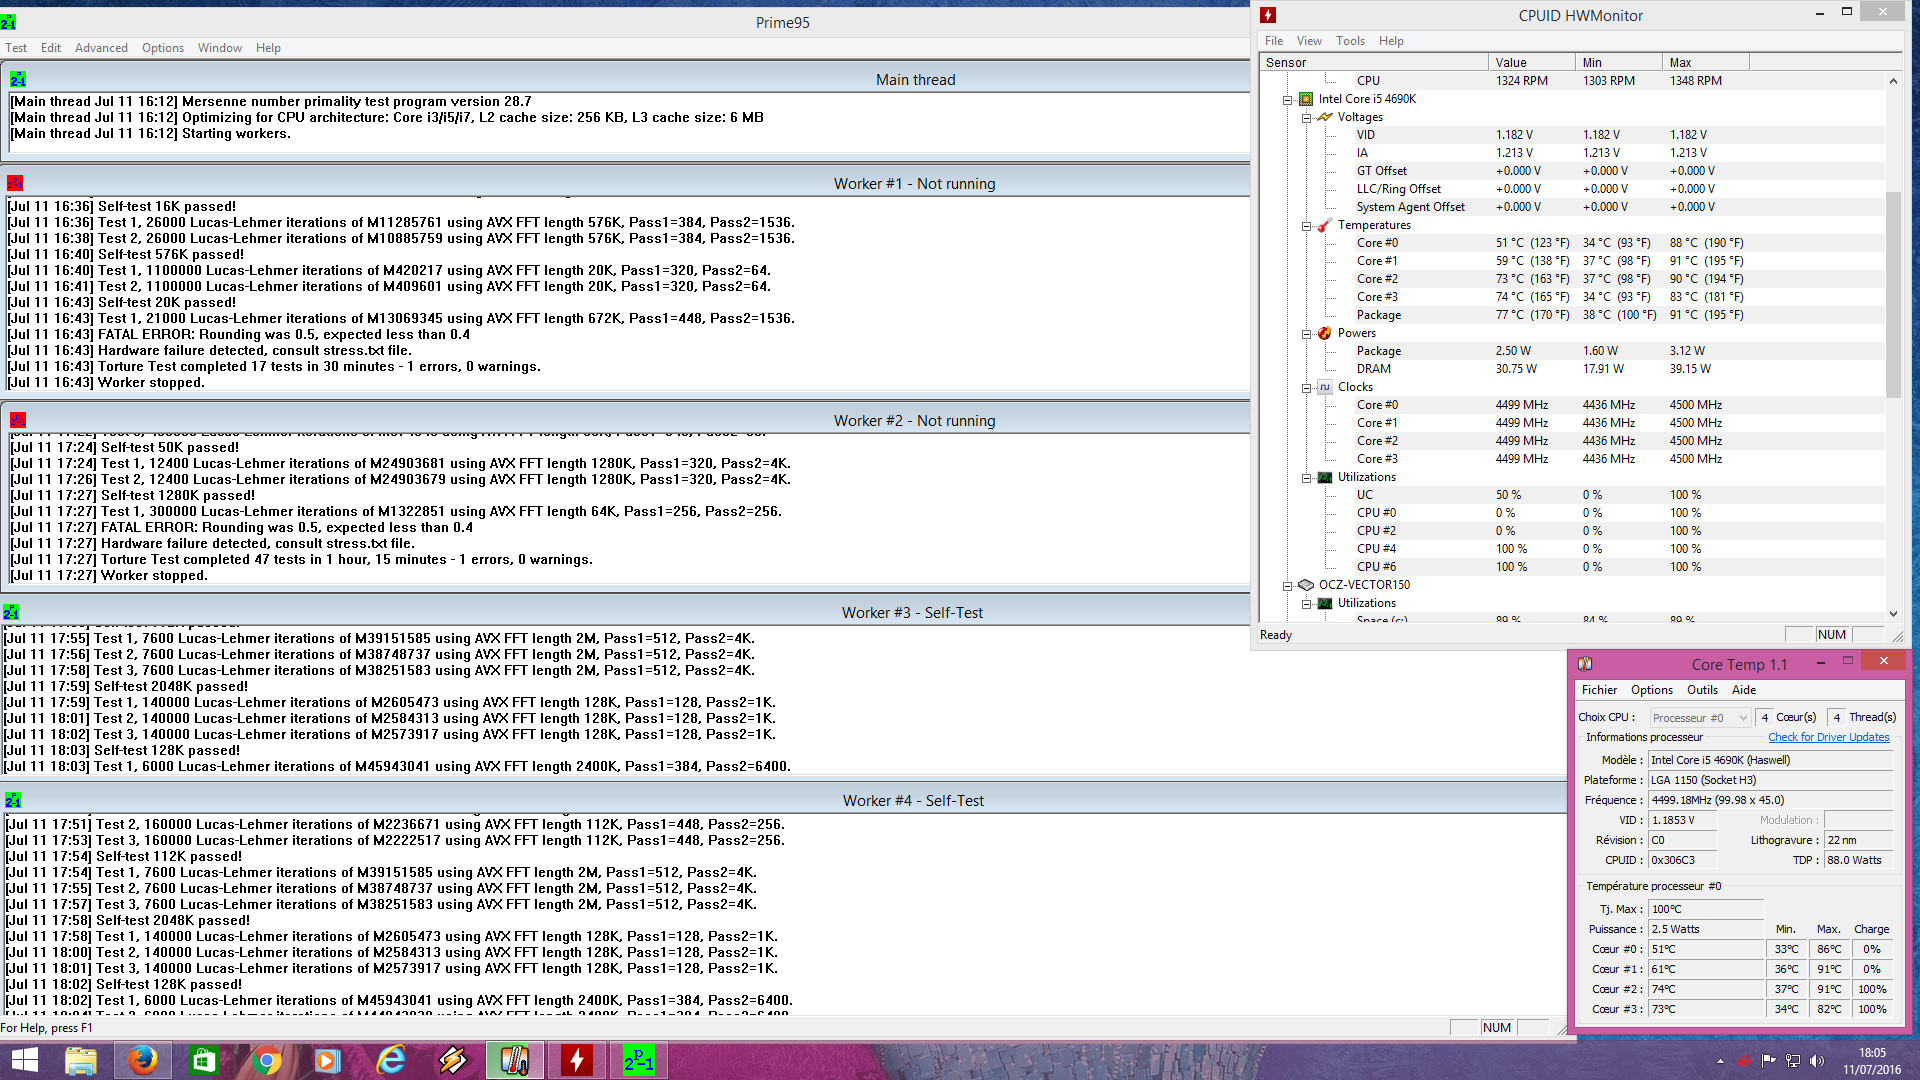Click the Tj. Max value field
This screenshot has width=1920, height=1080.
point(1705,909)
